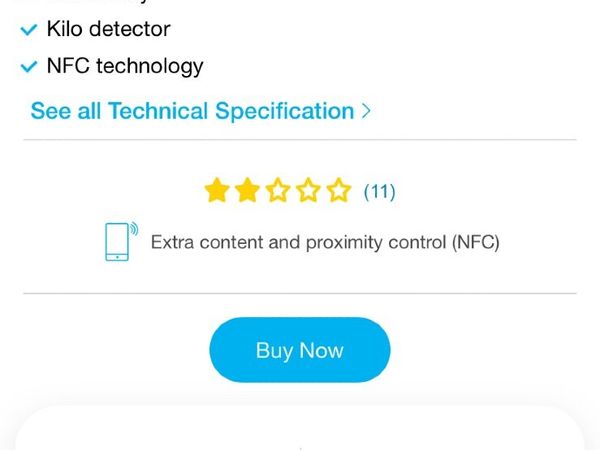The image size is (600, 450).
Task: Tap the Buy Now button
Action: pos(300,350)
